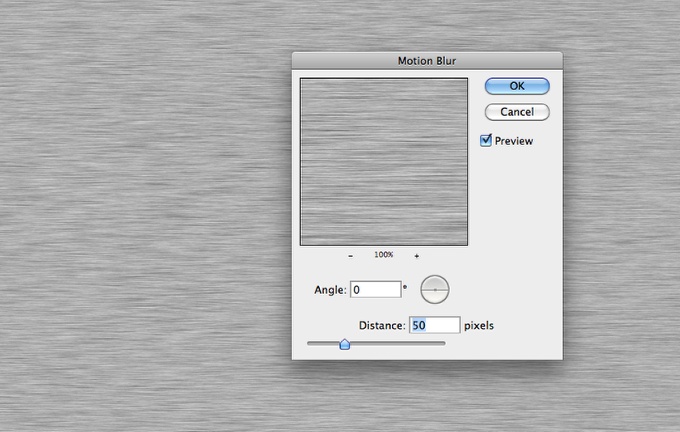This screenshot has height=432, width=680.
Task: Click the Distance pixels input field
Action: point(435,325)
